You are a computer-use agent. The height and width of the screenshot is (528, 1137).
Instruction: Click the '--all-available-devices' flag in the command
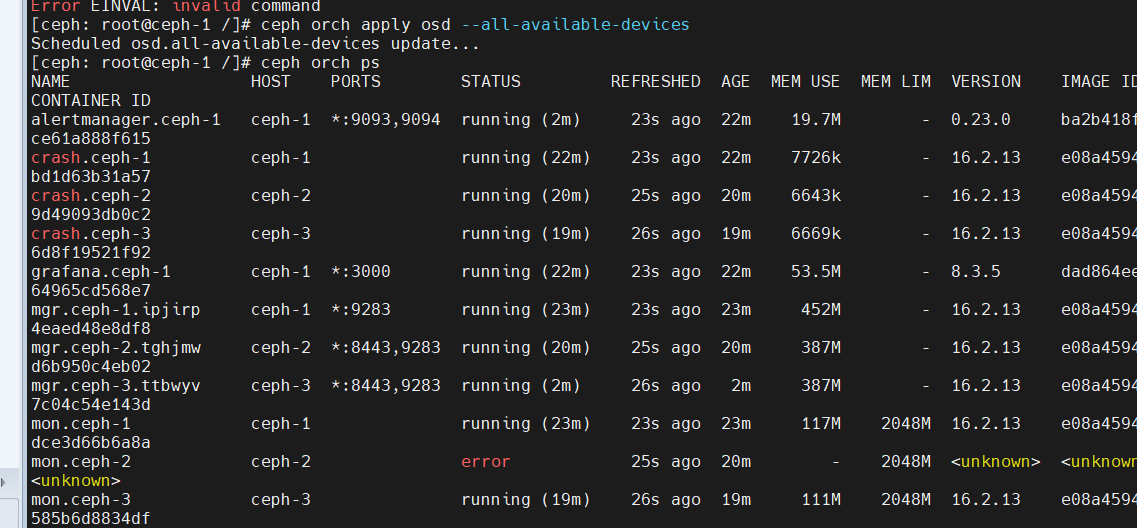click(x=575, y=25)
